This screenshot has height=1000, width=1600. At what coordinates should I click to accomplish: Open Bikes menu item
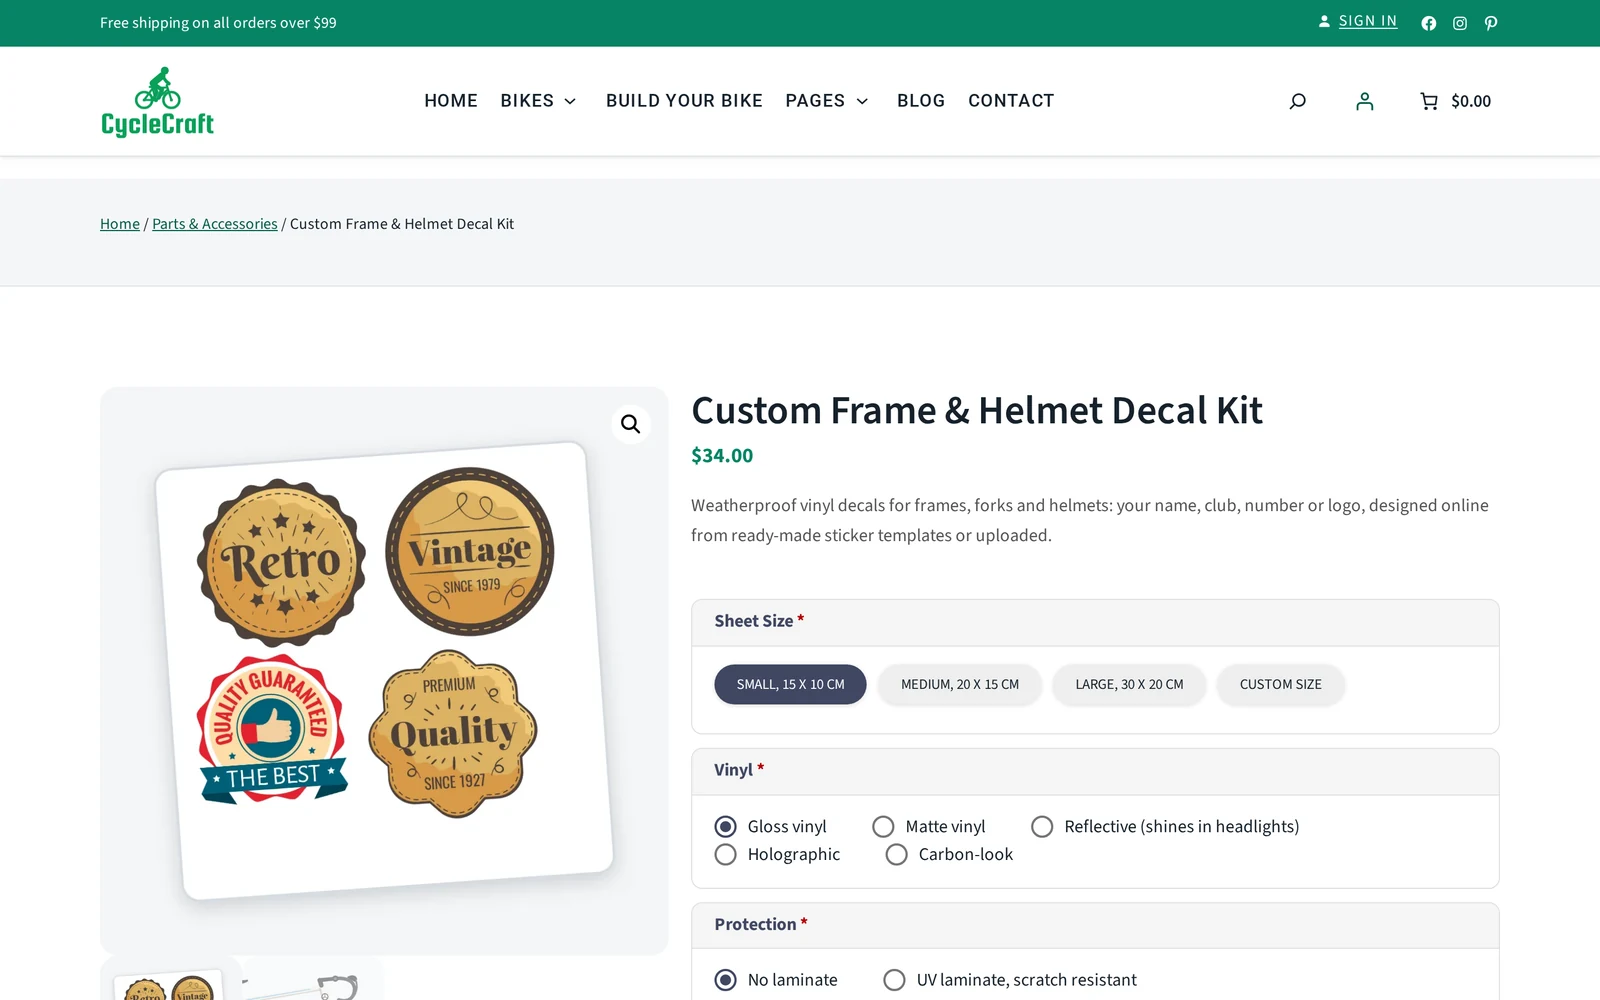(x=527, y=101)
